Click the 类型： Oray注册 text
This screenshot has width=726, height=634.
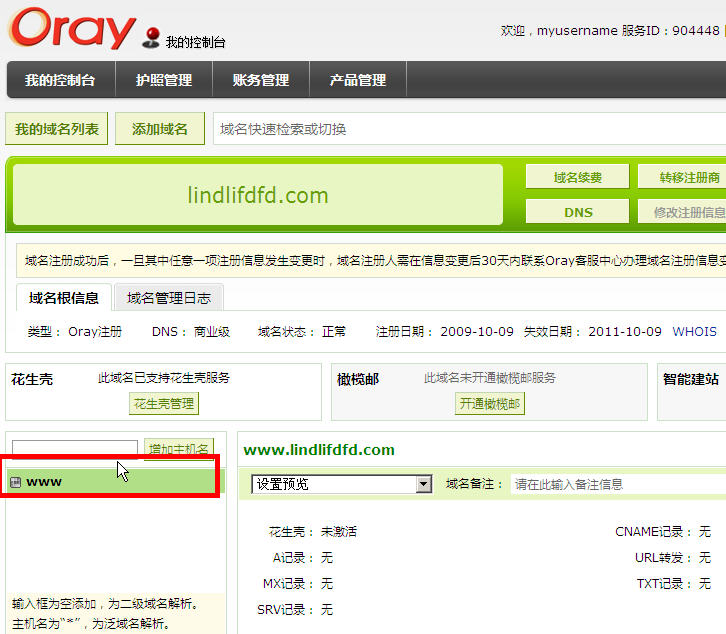pyautogui.click(x=75, y=332)
